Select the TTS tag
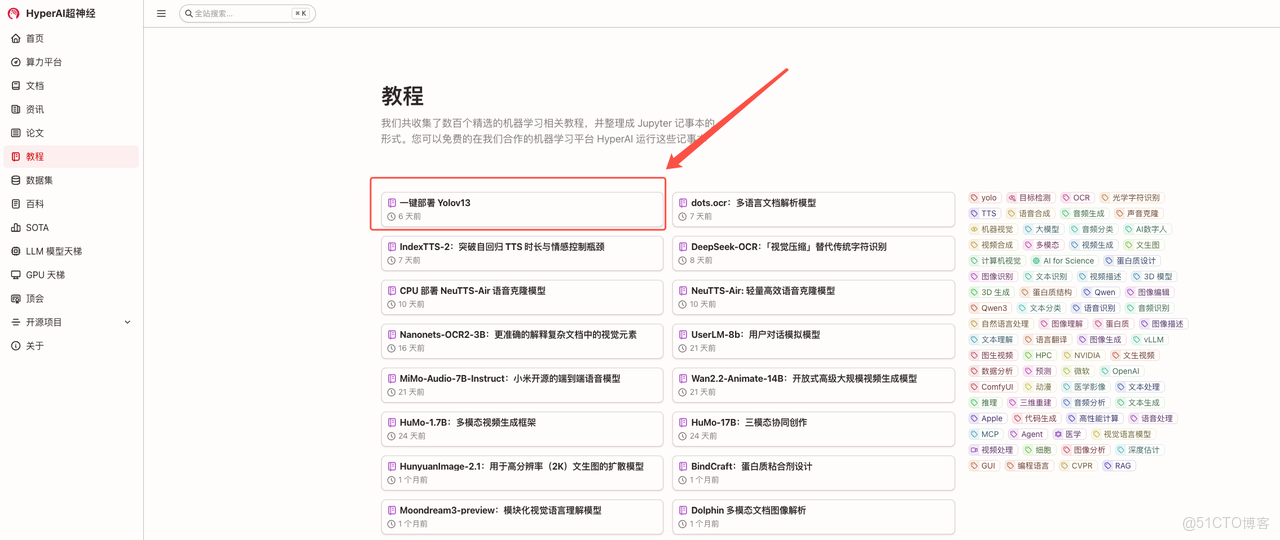Viewport: 1280px width, 540px height. pos(984,213)
